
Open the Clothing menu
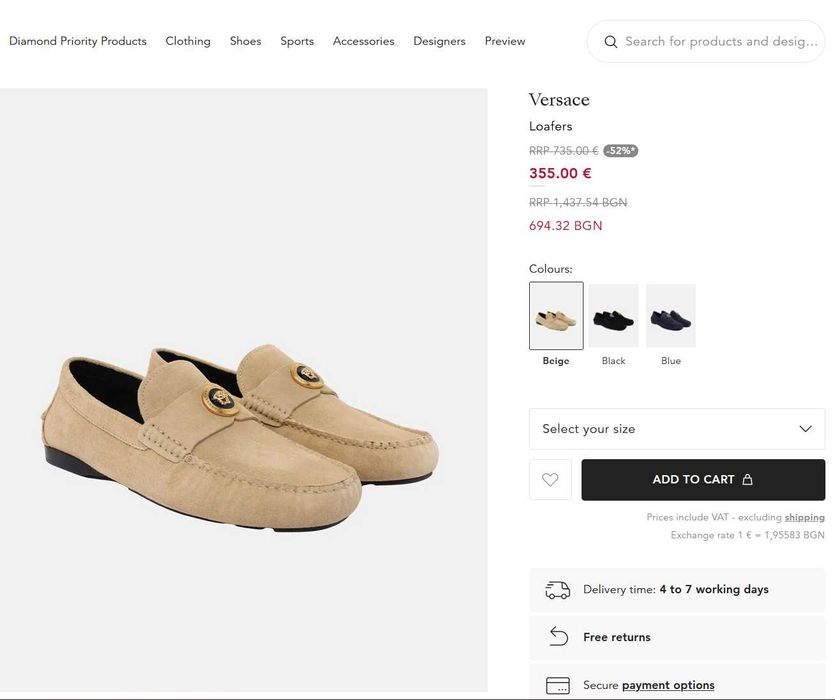coord(188,41)
